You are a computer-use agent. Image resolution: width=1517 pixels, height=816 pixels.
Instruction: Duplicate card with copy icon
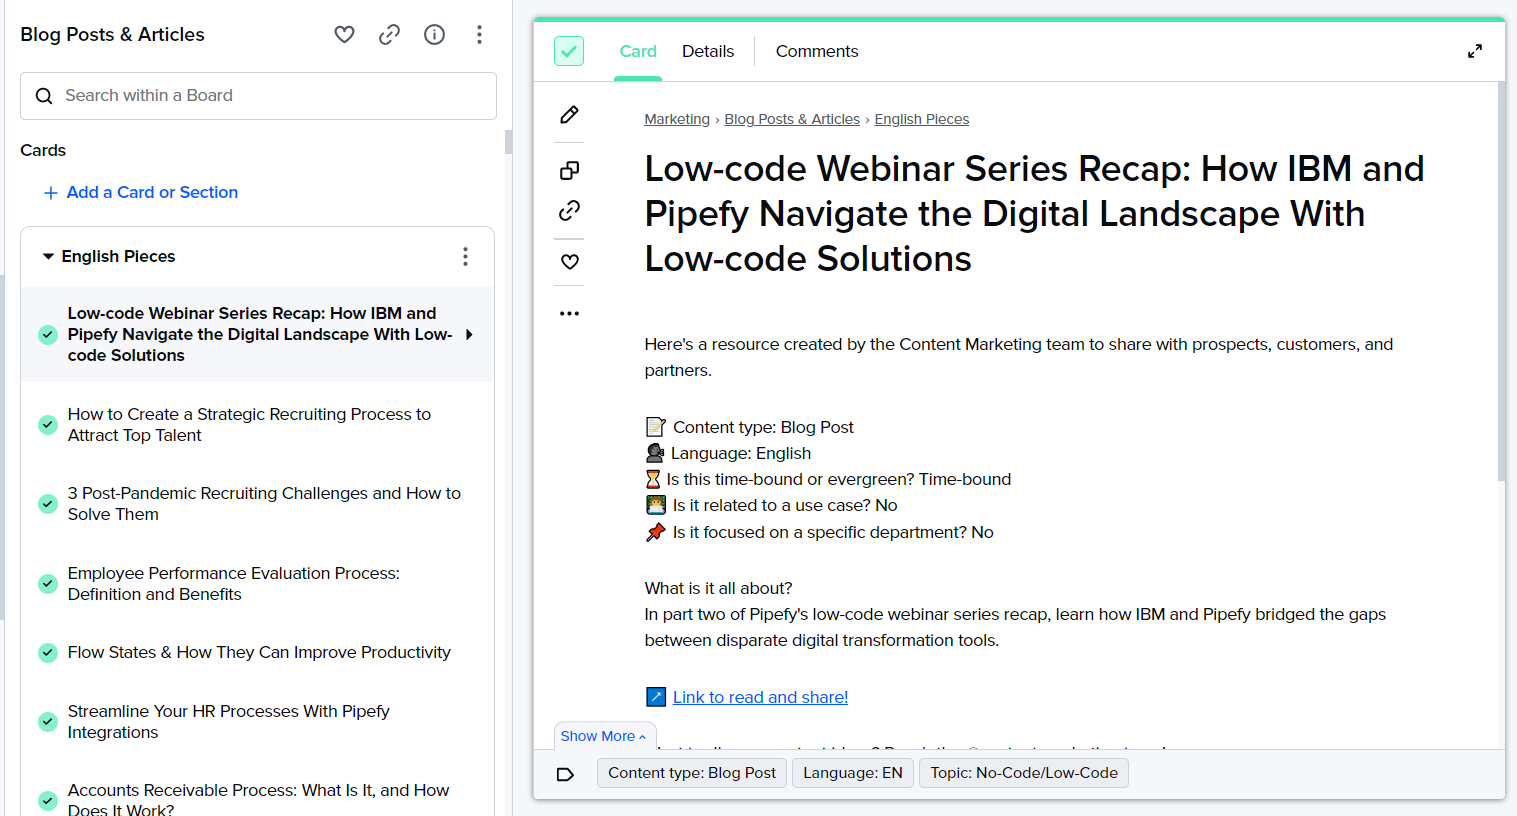569,171
